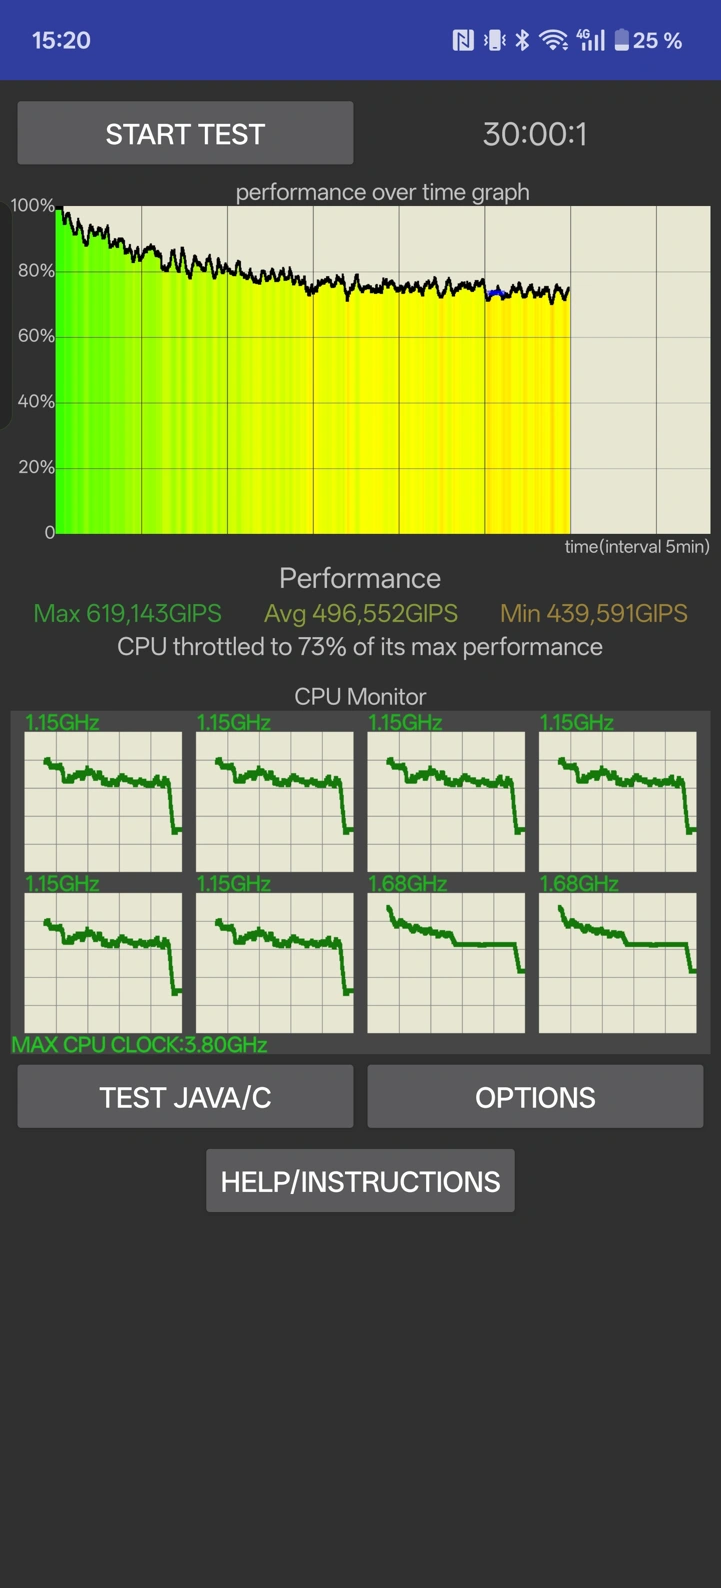Tap the Wi-Fi signal icon
The width and height of the screenshot is (721, 1588).
pyautogui.click(x=553, y=40)
